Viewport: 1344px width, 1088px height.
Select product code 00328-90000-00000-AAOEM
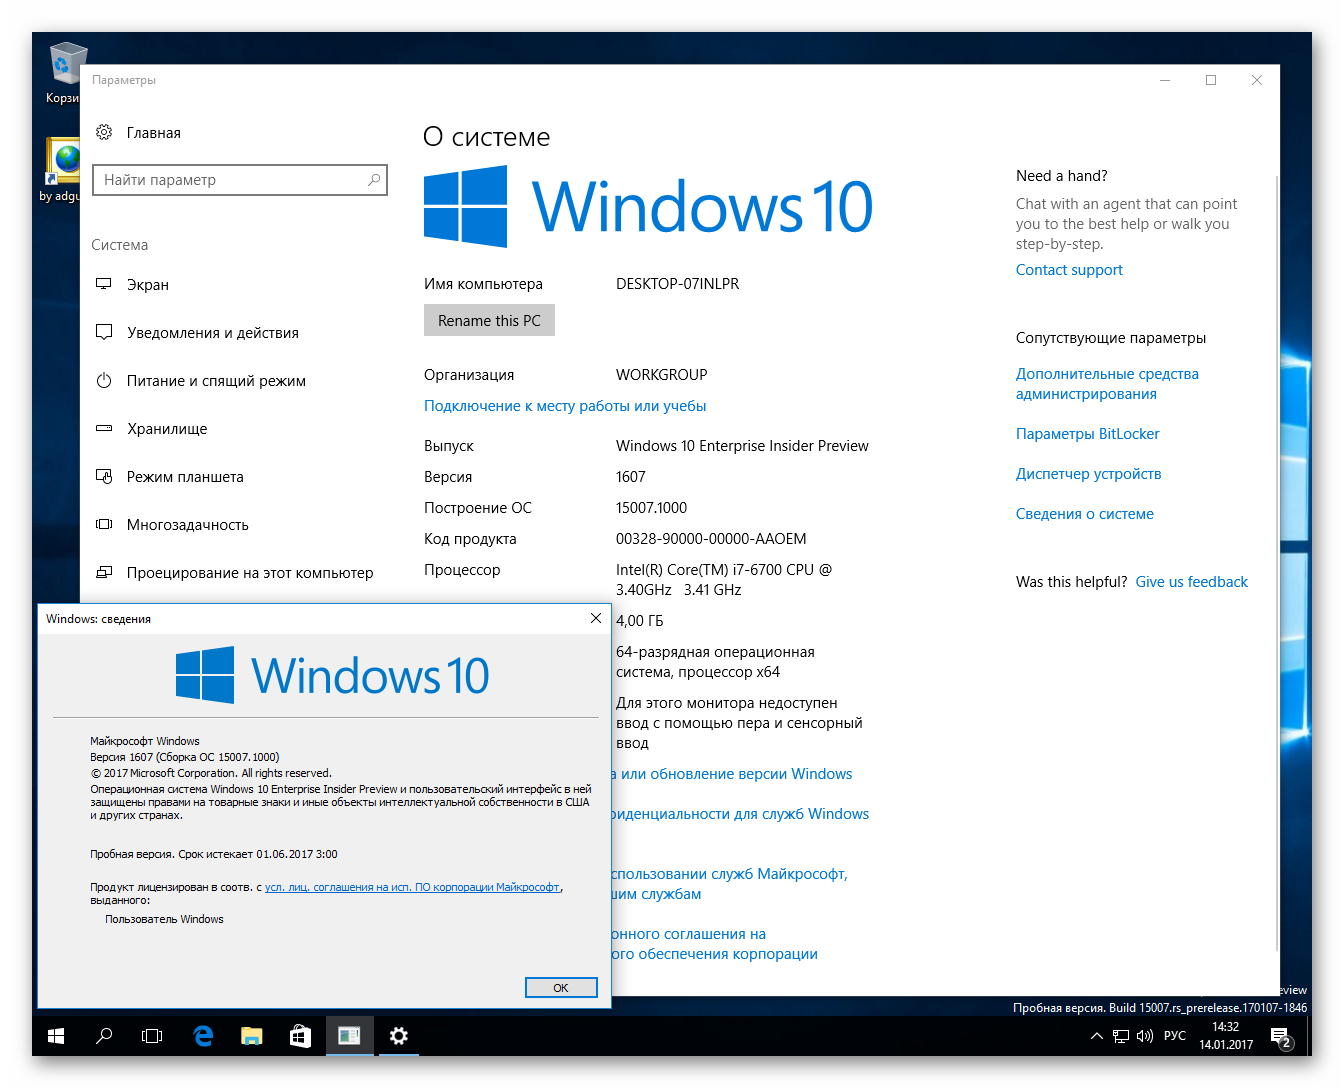711,539
